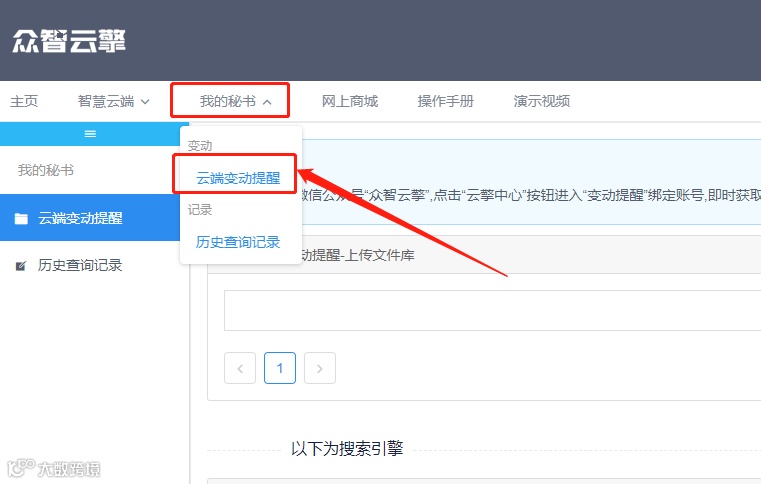Click the 众智云擎 logo
This screenshot has height=484, width=761.
pos(69,40)
